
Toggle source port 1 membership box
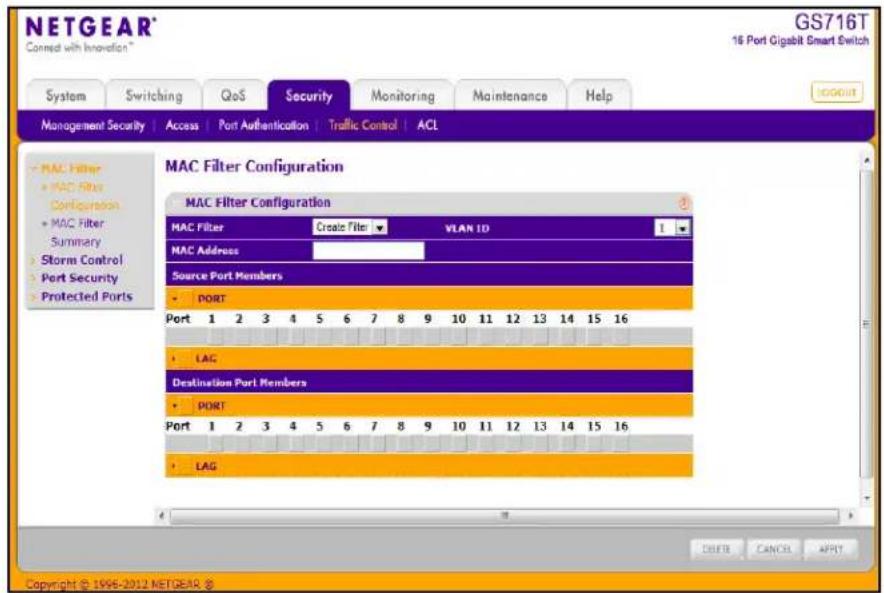click(214, 337)
